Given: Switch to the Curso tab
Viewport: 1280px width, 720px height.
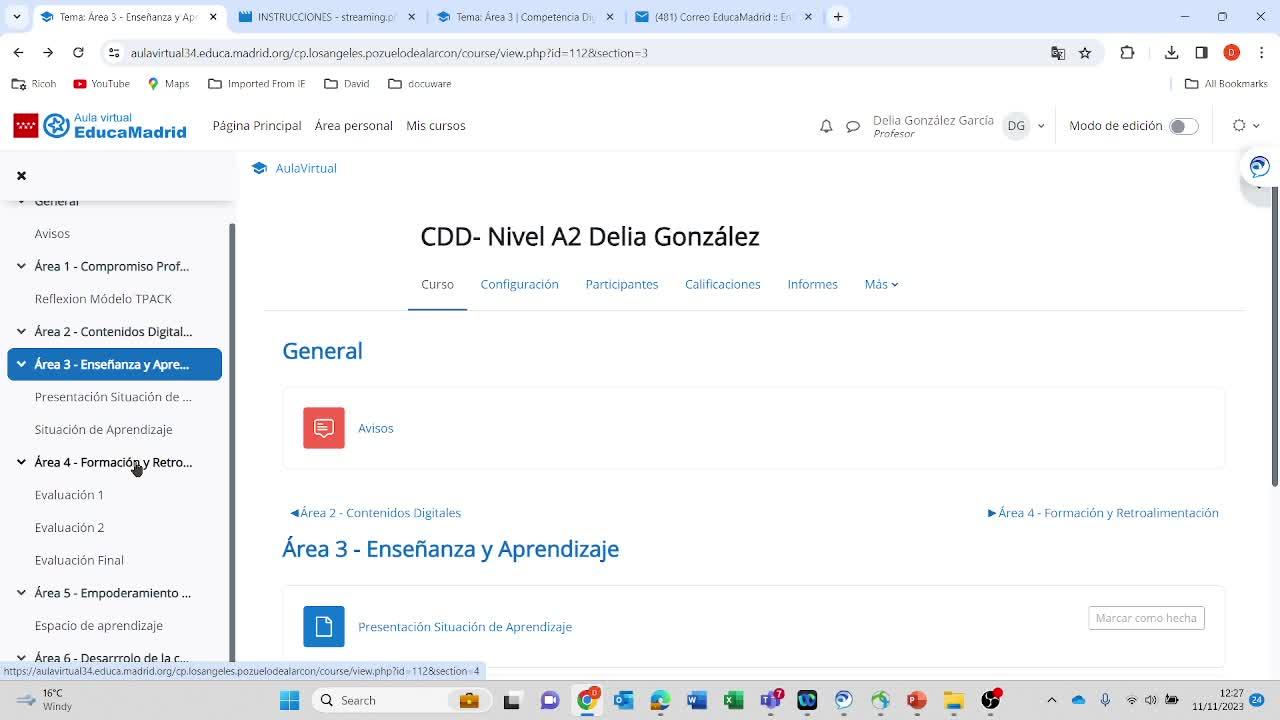Looking at the screenshot, I should click(437, 284).
